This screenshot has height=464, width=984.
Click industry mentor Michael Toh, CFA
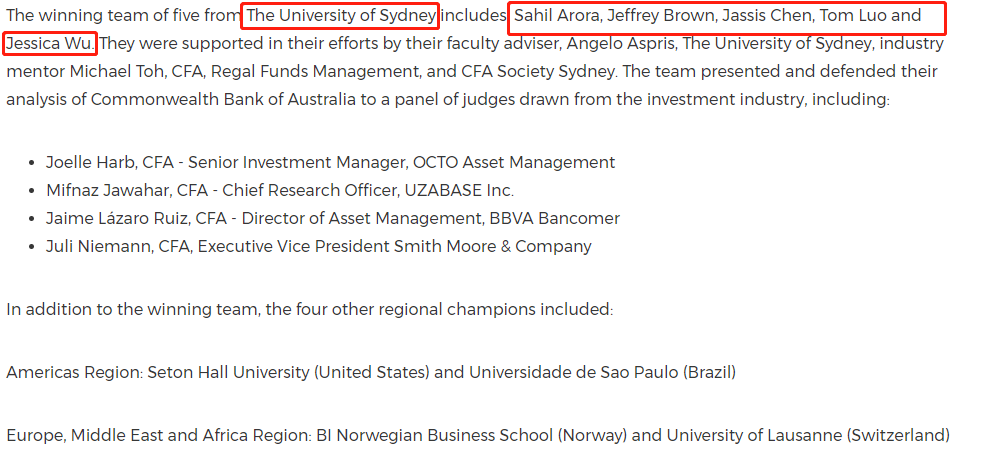tap(135, 71)
